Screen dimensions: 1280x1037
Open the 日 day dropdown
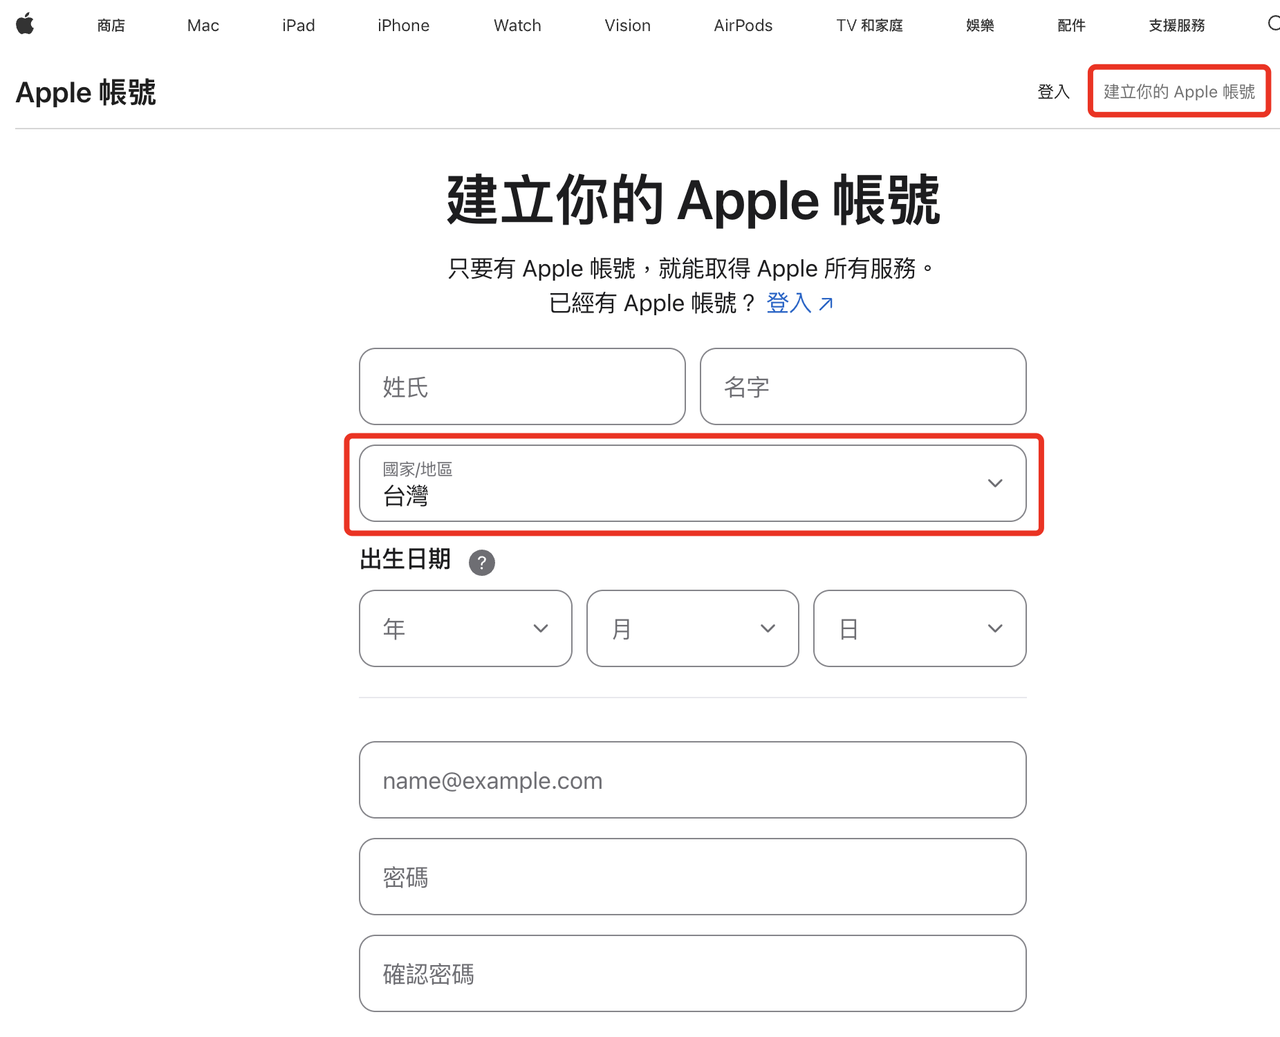click(x=920, y=628)
